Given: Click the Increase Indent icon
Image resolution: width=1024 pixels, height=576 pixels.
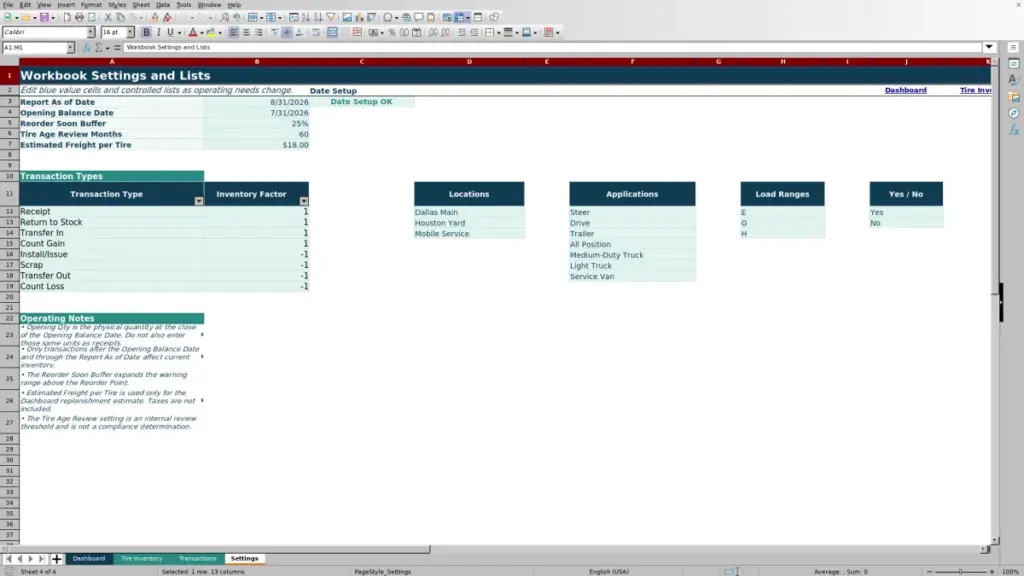Looking at the screenshot, I should (462, 33).
